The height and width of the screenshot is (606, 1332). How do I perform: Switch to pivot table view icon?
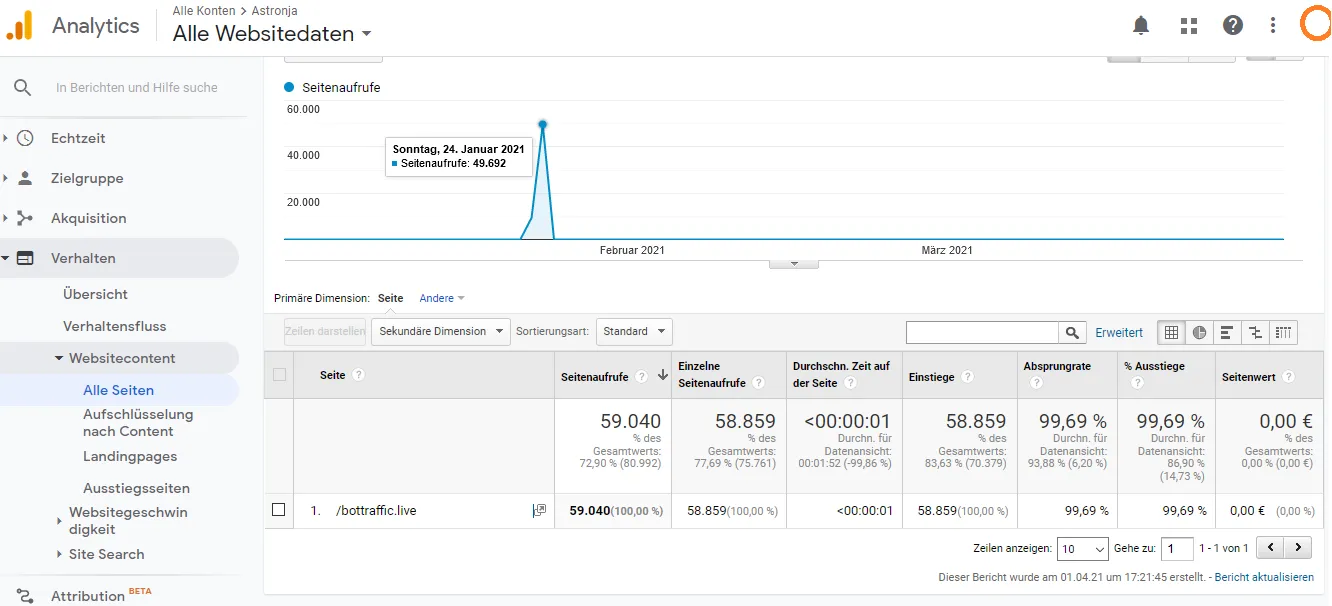1284,332
